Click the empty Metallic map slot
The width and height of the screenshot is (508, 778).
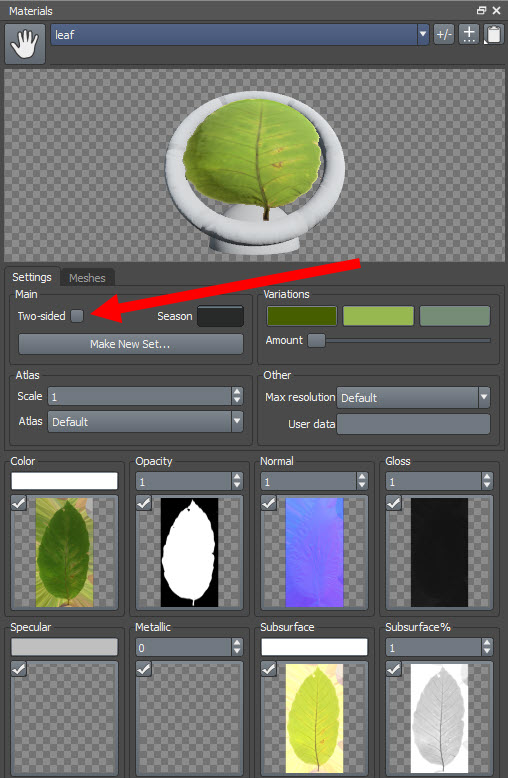190,718
